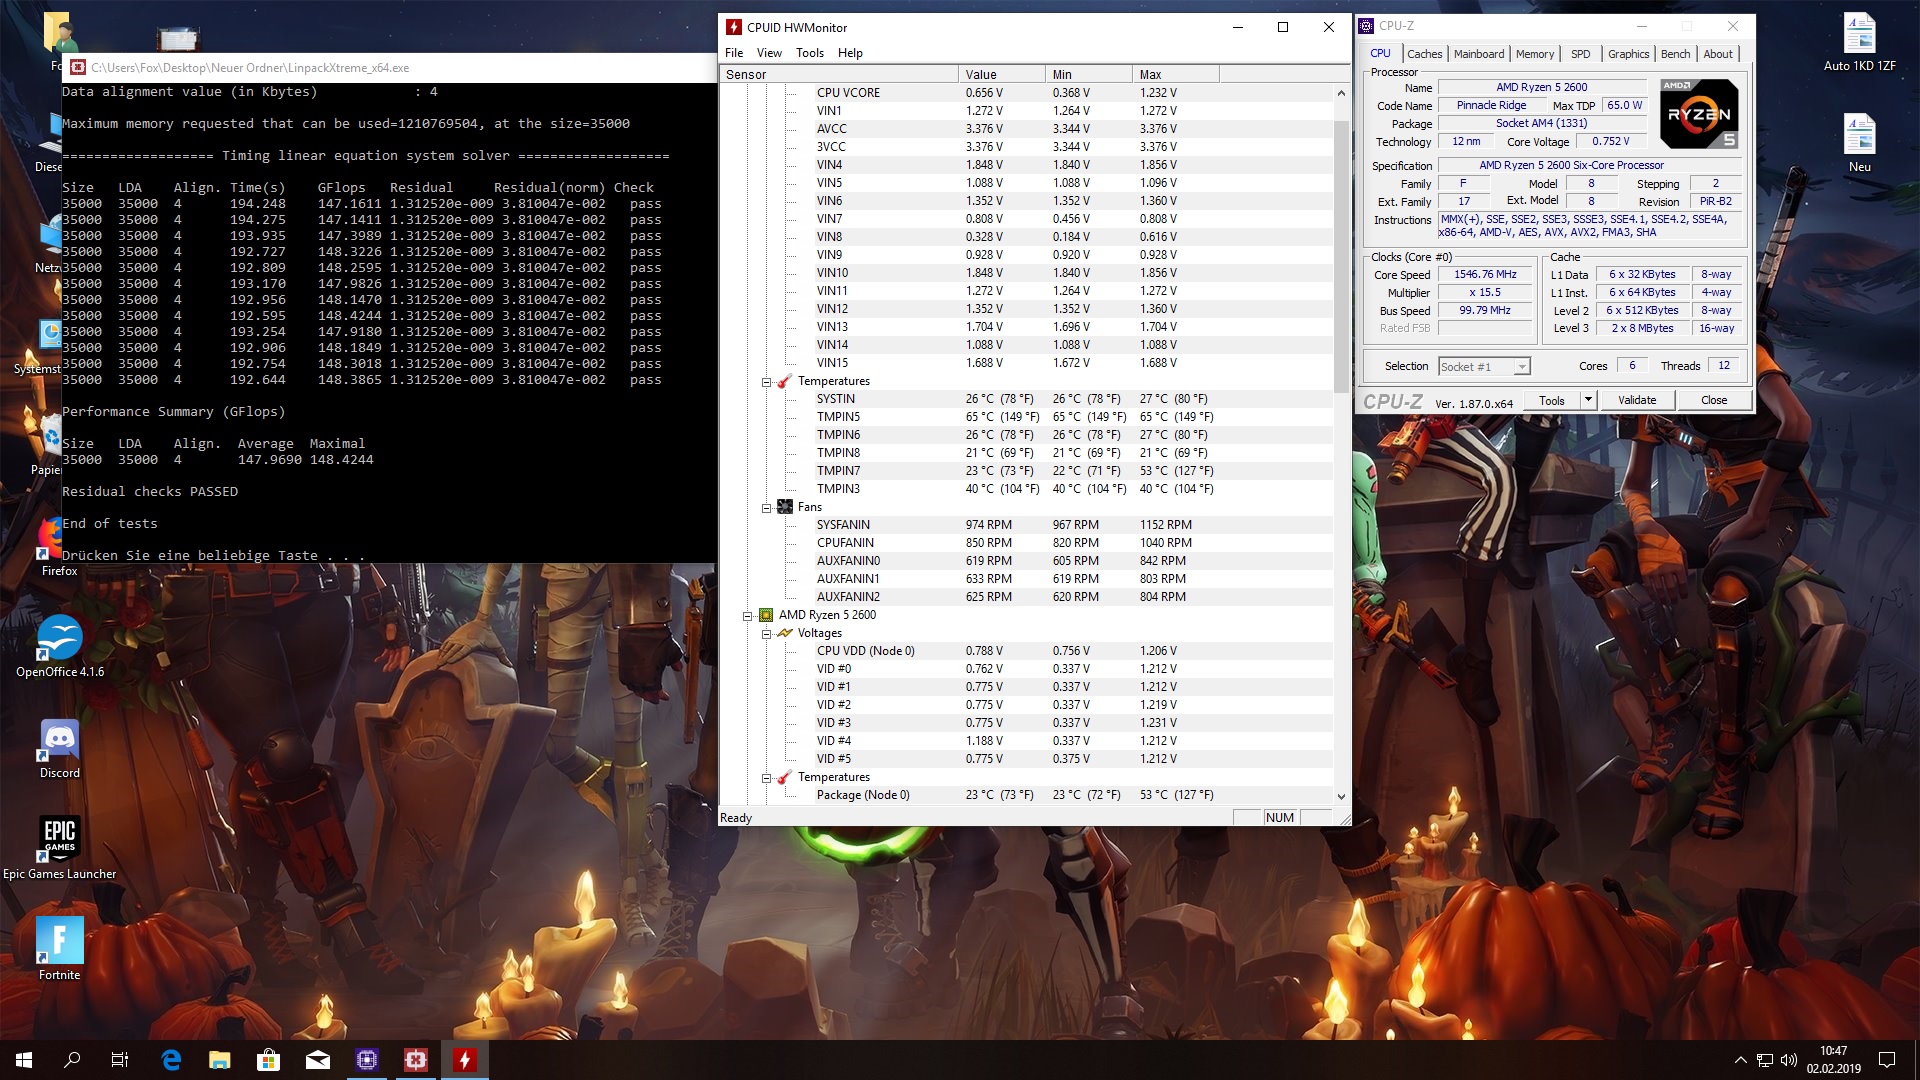Open the Auto 1KD 1ZF desktop file

(1859, 38)
